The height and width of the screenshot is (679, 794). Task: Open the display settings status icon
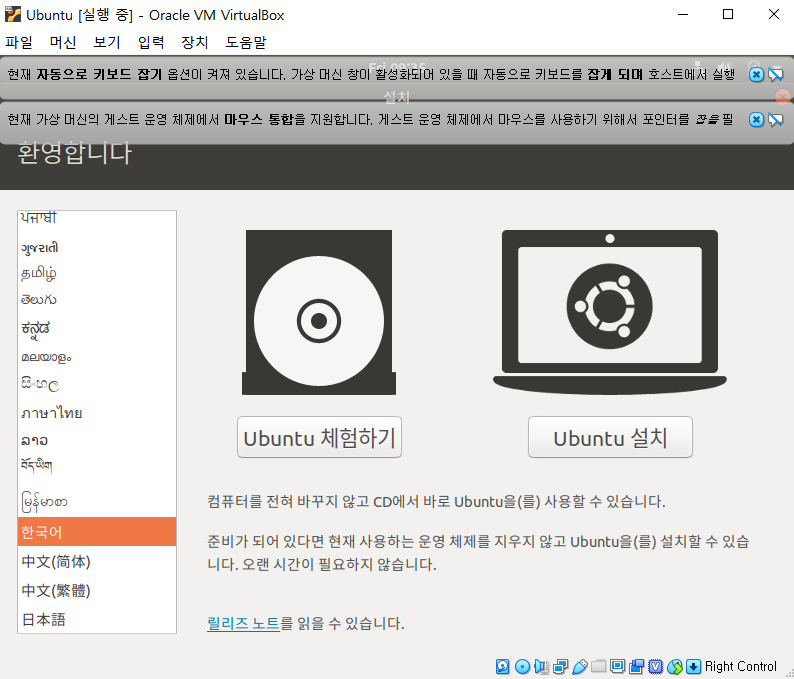coord(617,666)
